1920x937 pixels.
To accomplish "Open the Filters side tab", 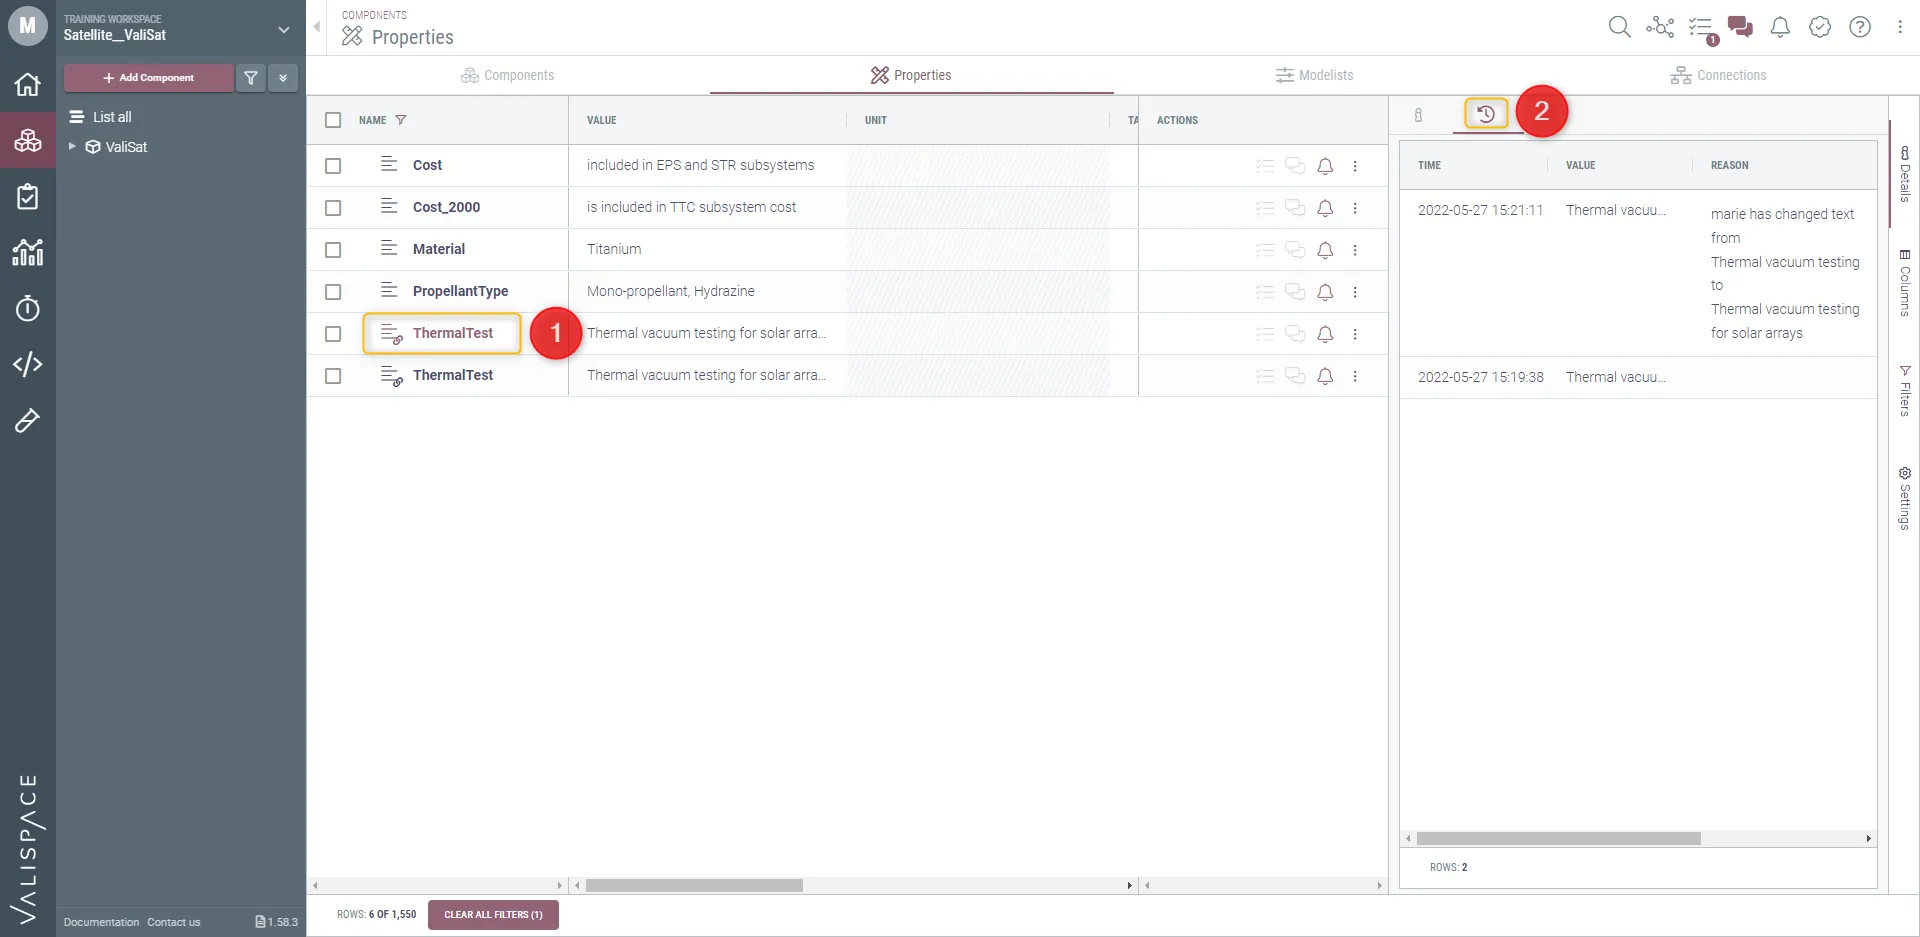I will (x=1905, y=391).
